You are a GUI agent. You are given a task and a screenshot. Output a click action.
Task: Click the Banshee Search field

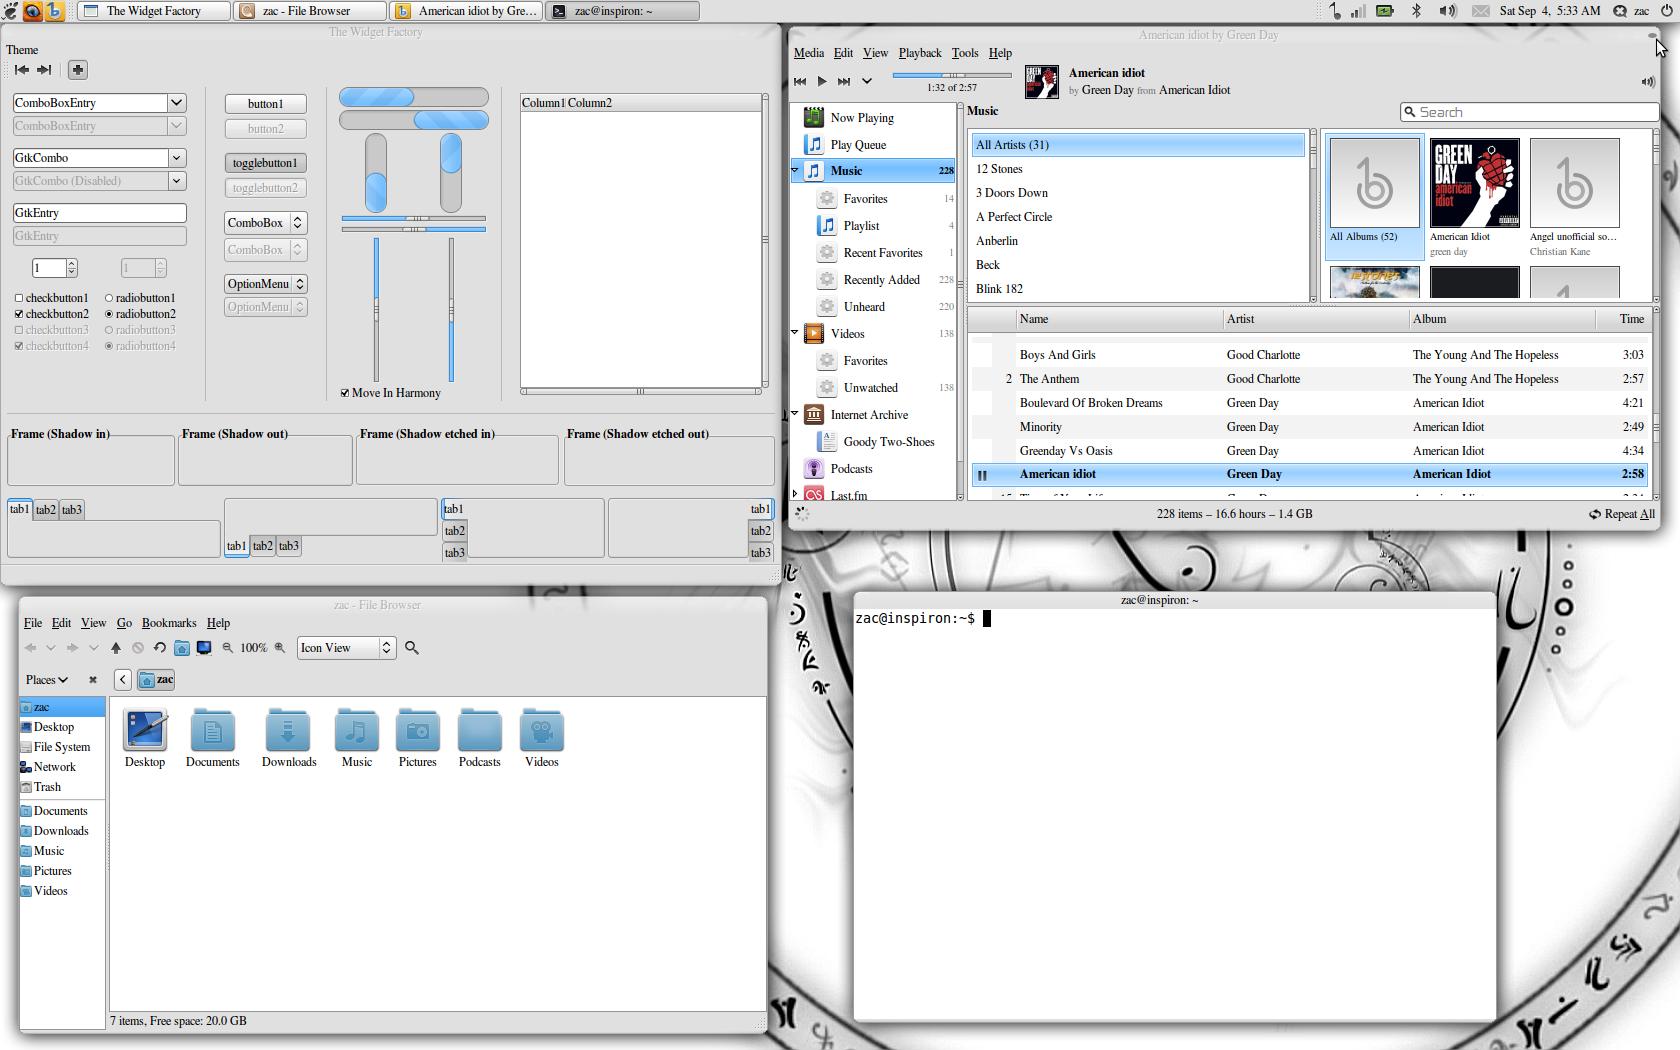click(x=1528, y=112)
